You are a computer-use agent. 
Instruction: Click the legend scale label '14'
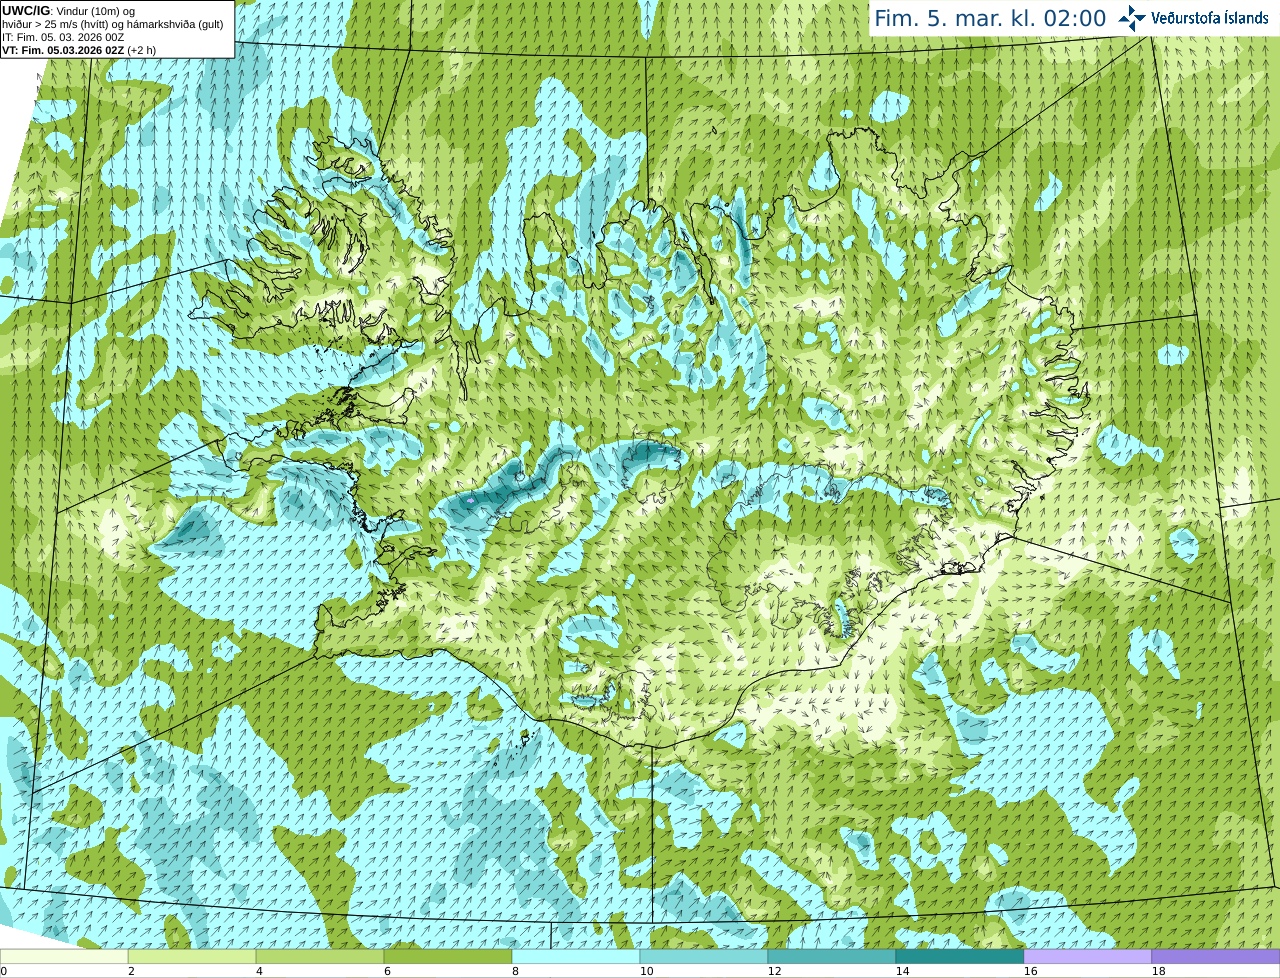click(x=903, y=971)
